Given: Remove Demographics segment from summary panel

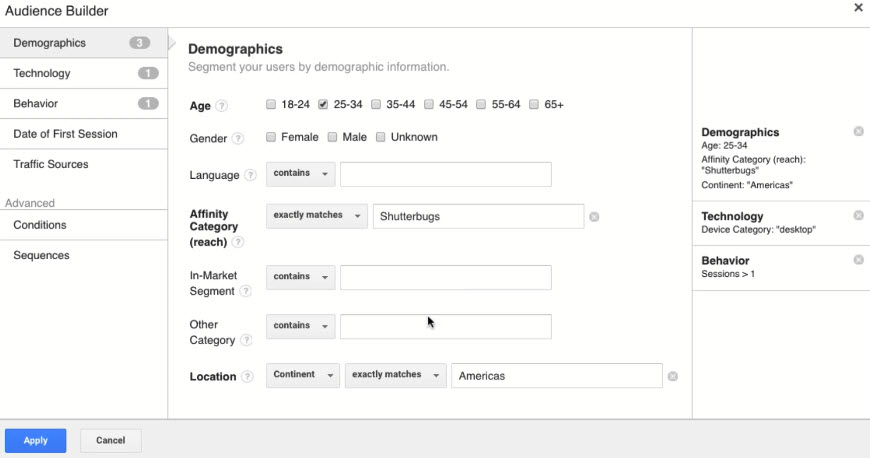Looking at the screenshot, I should click(858, 132).
